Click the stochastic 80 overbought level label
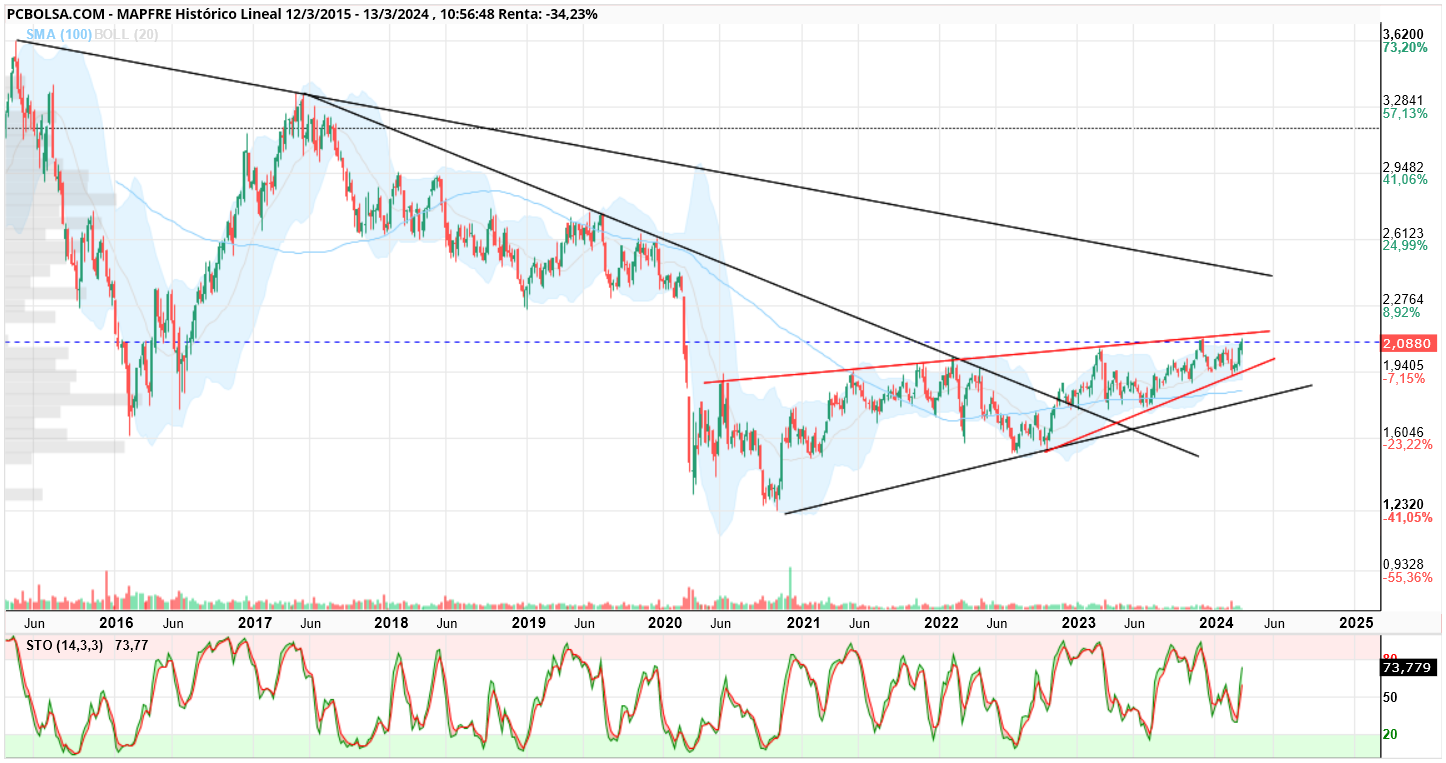Viewport: 1446px width, 763px height. [x=1390, y=658]
